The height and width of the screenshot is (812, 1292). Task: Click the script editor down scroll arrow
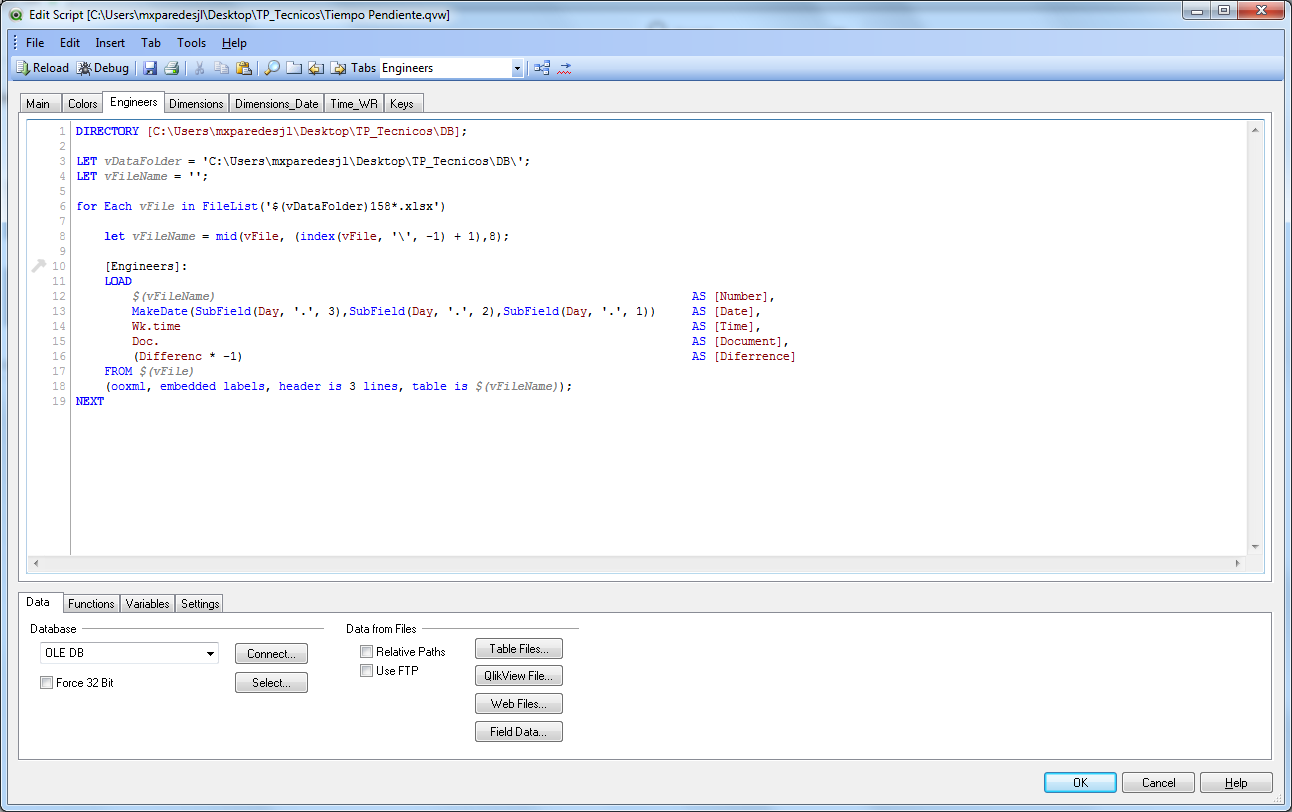point(1256,547)
